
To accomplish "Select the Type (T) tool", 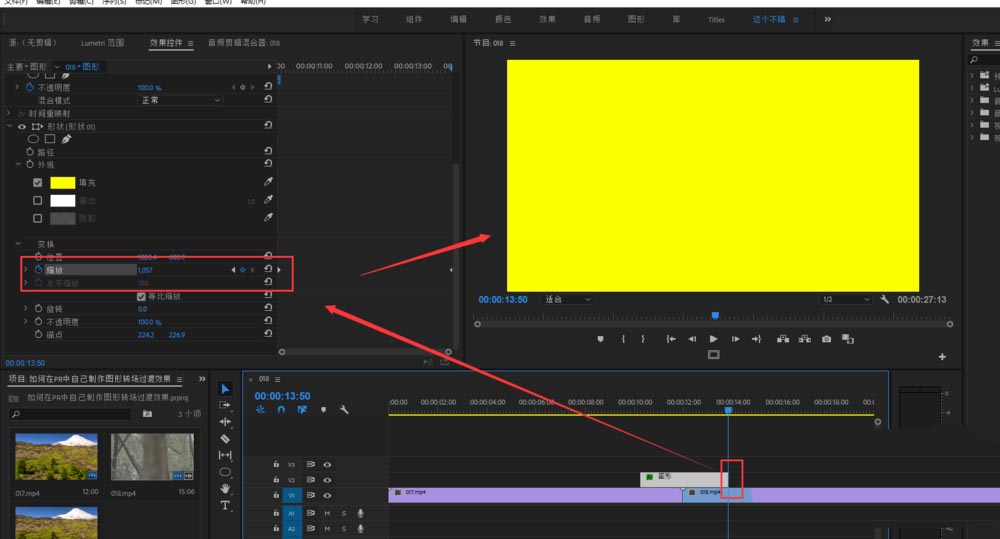I will pos(225,505).
